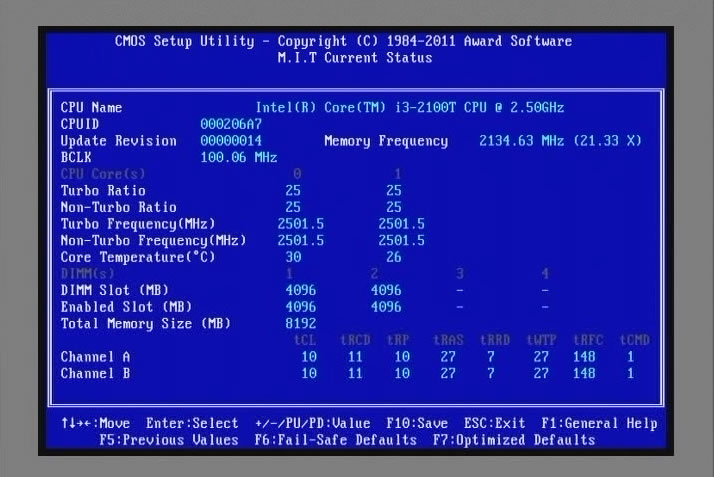Screen dimensions: 714x477
Task: Click the tCL column header
Action: pyautogui.click(x=305, y=340)
